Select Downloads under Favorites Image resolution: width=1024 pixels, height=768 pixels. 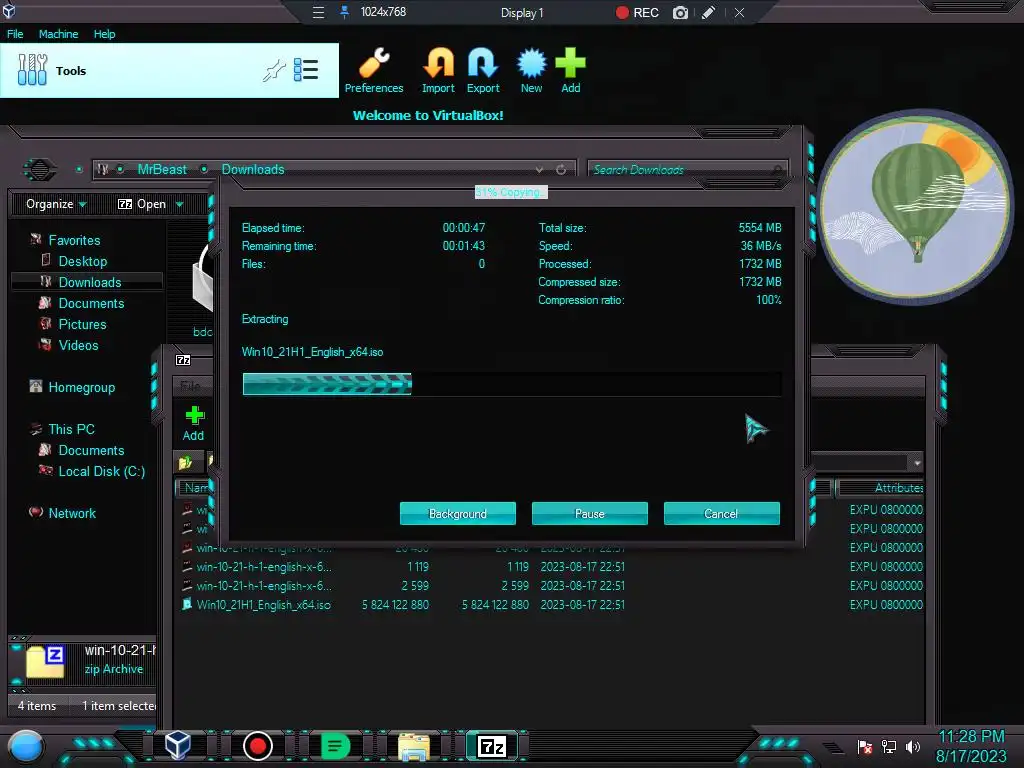pos(89,282)
